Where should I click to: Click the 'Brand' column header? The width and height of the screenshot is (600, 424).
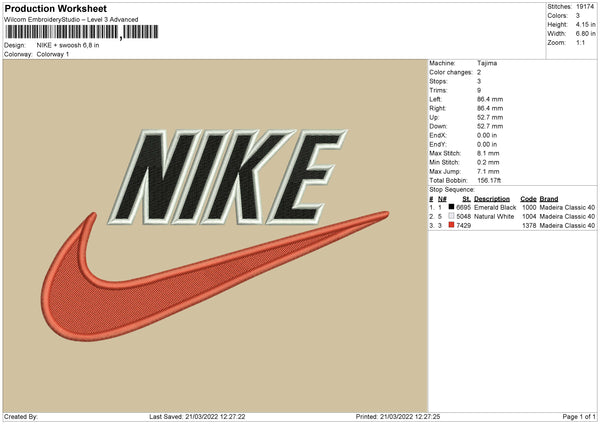click(x=549, y=199)
